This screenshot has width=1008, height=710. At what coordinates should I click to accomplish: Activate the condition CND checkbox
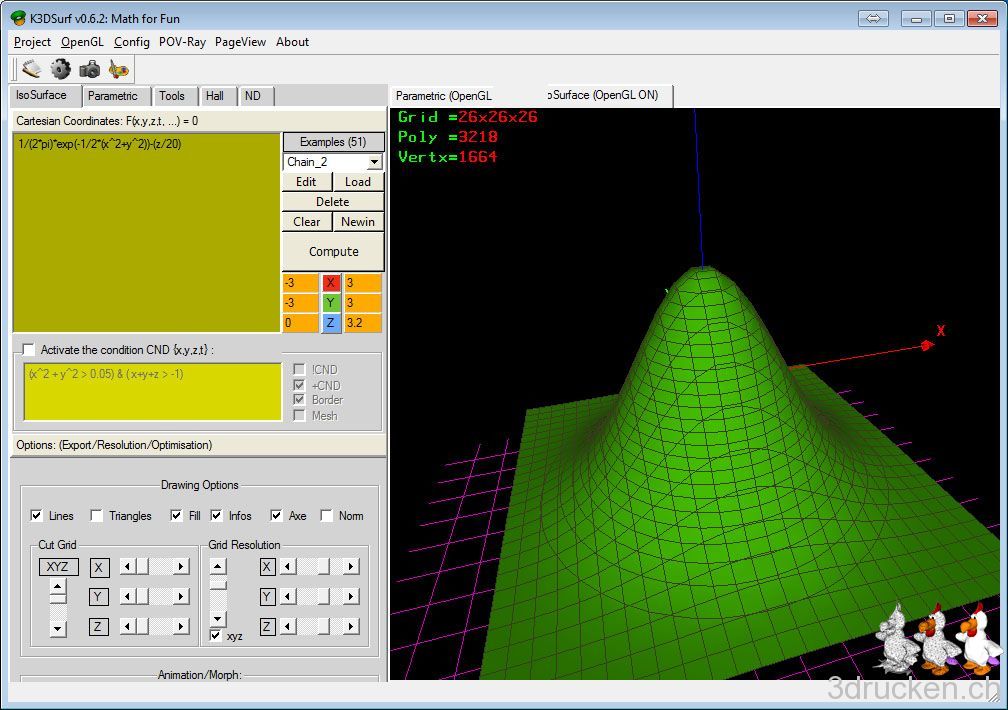pos(28,350)
